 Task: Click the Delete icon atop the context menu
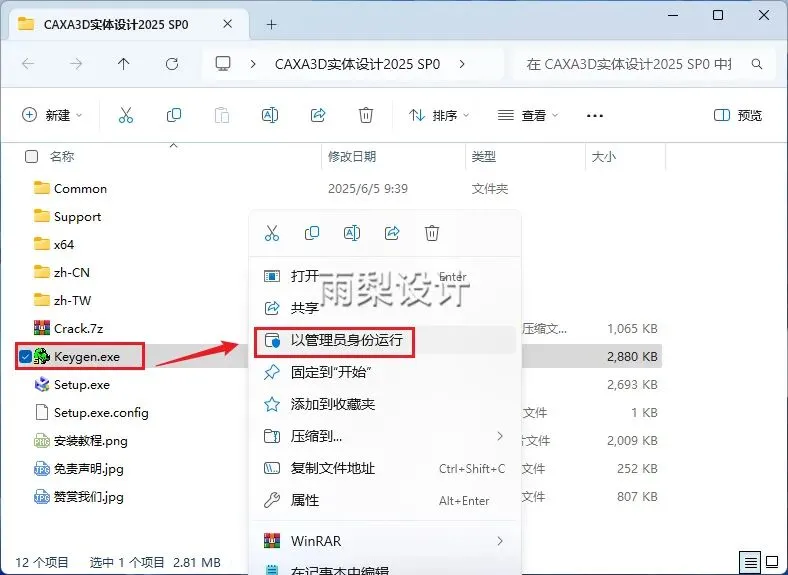432,233
